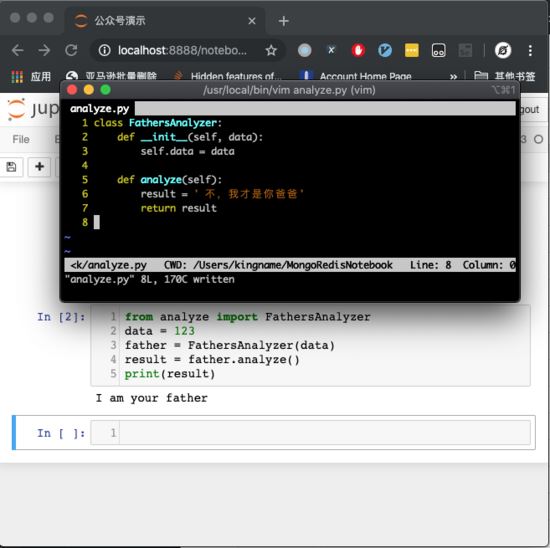Save the notebook with the floppy disk icon
550x548 pixels.
11,167
